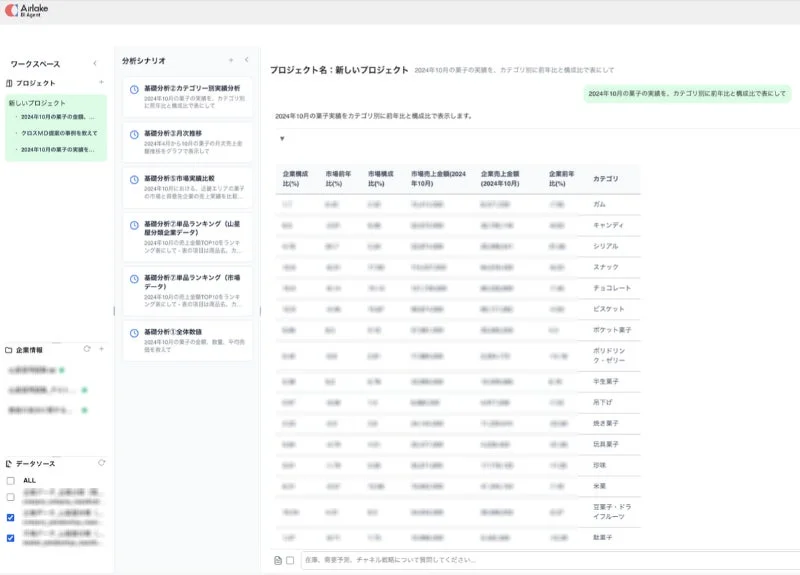Open chat 2024年10月の菓子の金額
The image size is (800, 575).
coord(57,117)
